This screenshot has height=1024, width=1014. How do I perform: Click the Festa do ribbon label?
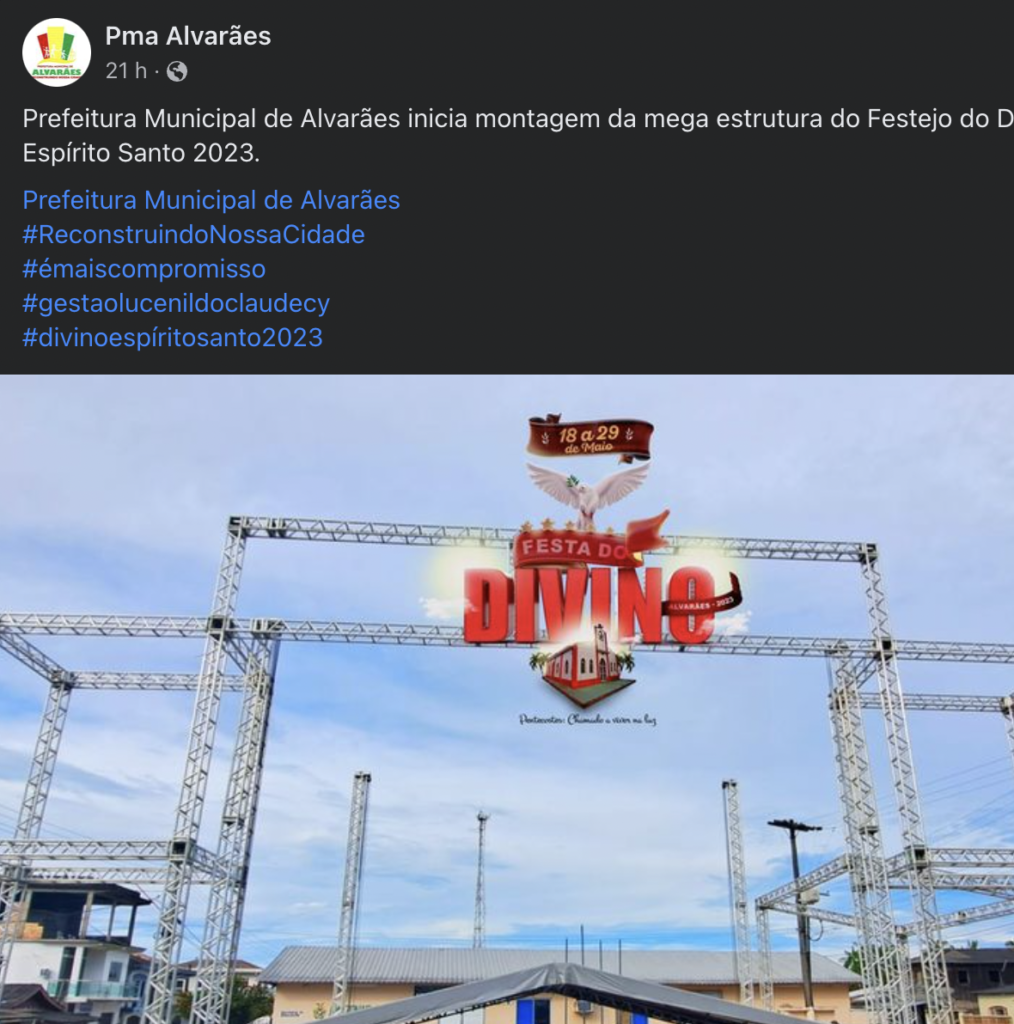click(x=575, y=548)
